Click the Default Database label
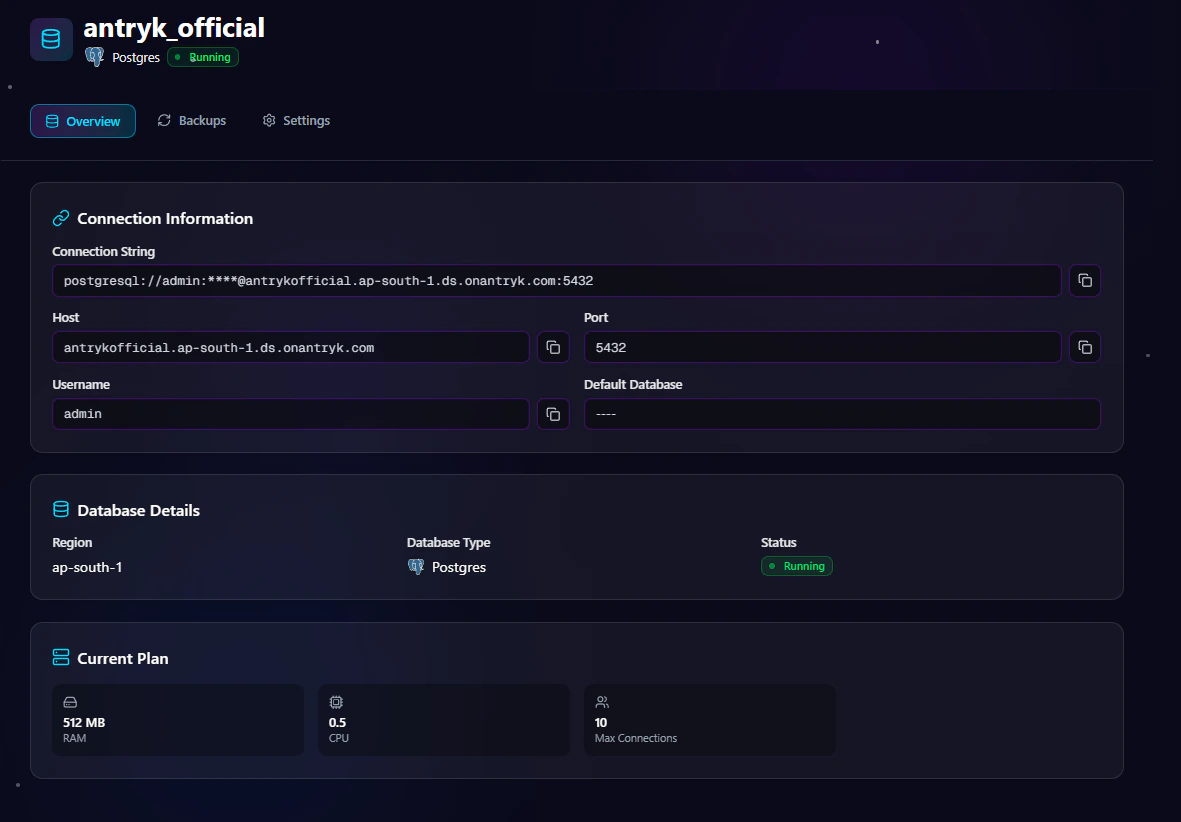 click(633, 384)
